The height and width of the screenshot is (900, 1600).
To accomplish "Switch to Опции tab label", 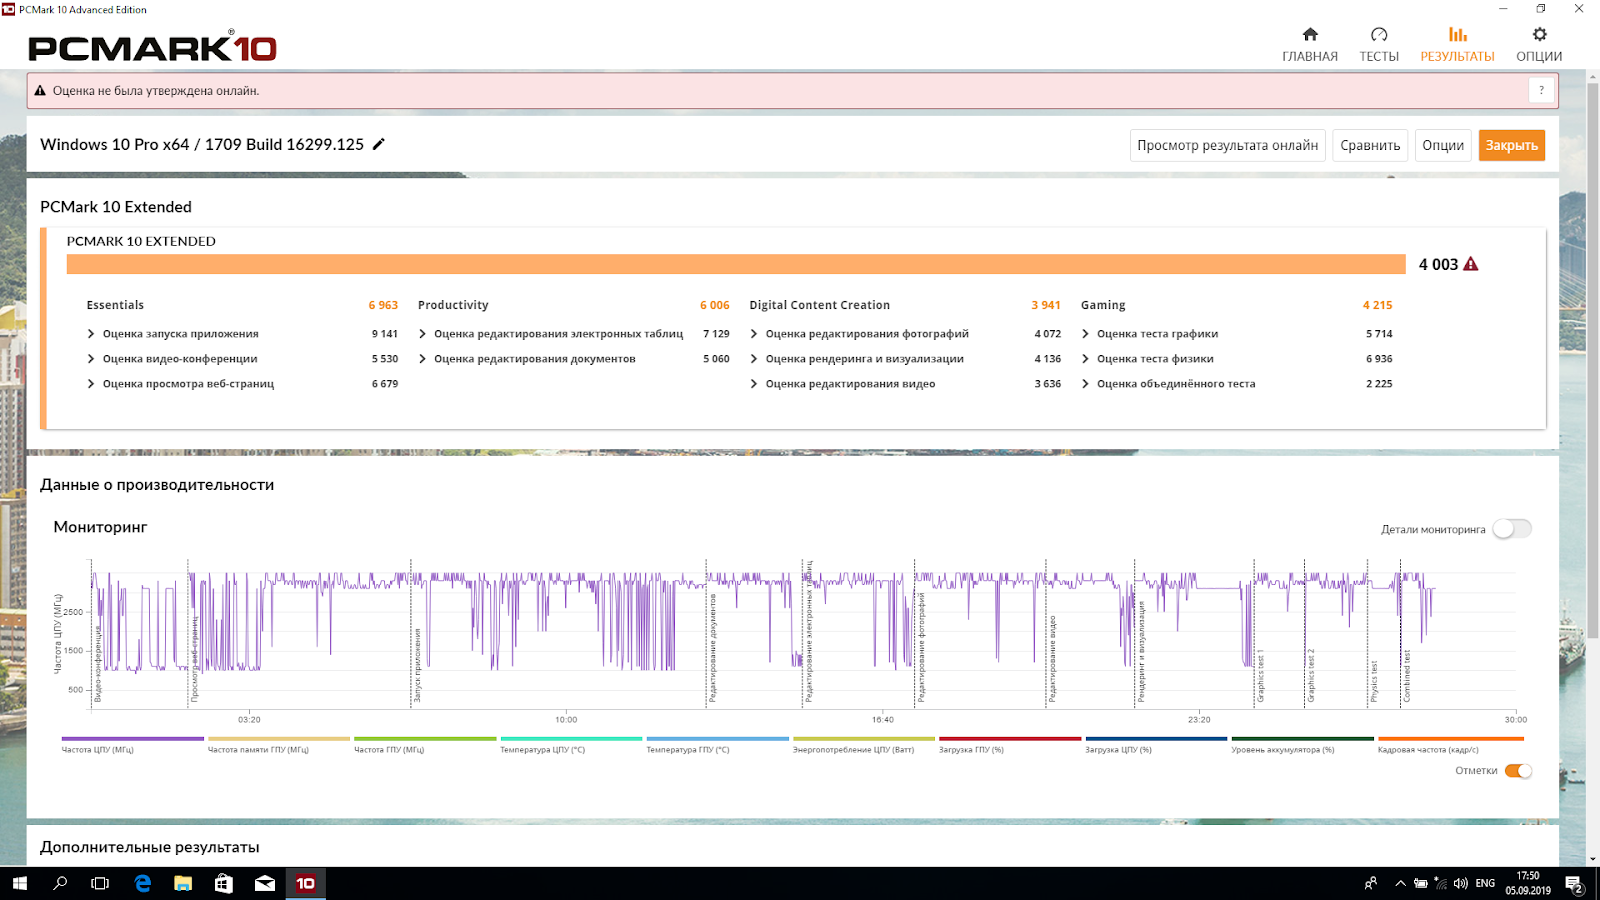I will 1539,57.
